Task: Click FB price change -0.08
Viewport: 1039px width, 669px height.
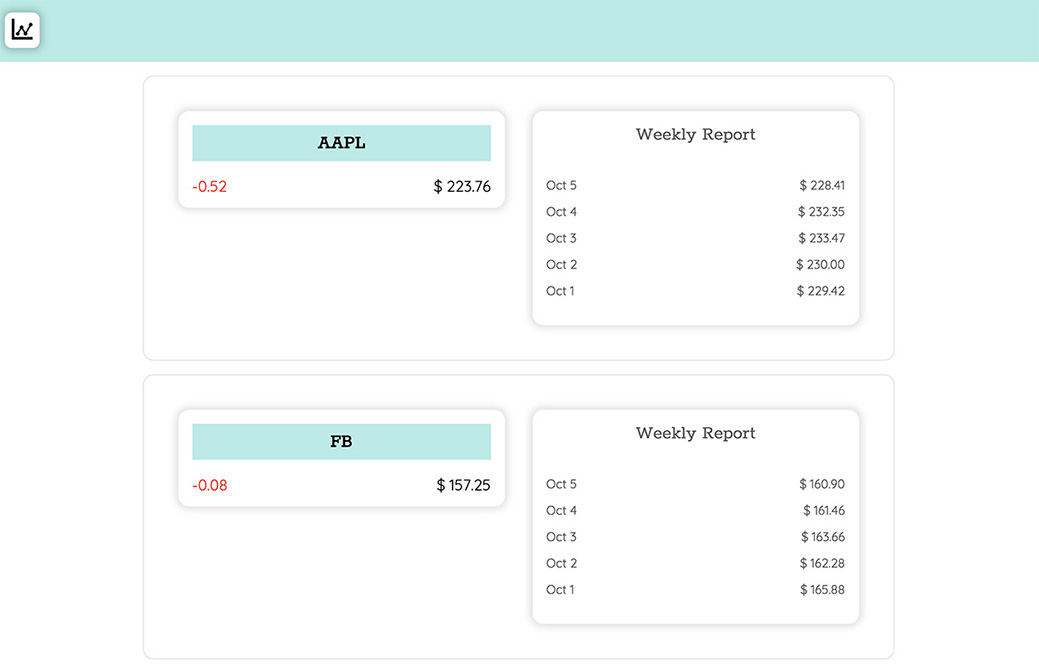Action: coord(209,486)
